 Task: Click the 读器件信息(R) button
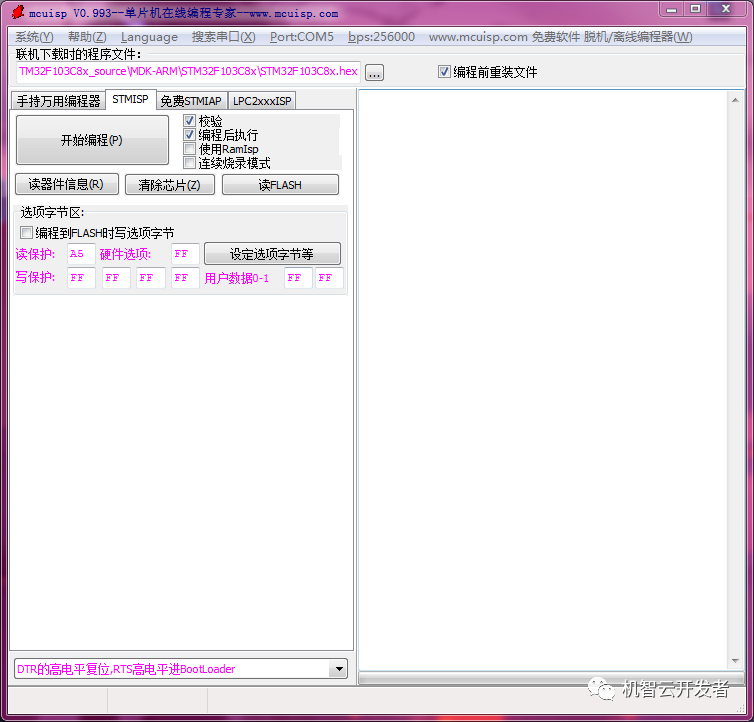click(67, 184)
